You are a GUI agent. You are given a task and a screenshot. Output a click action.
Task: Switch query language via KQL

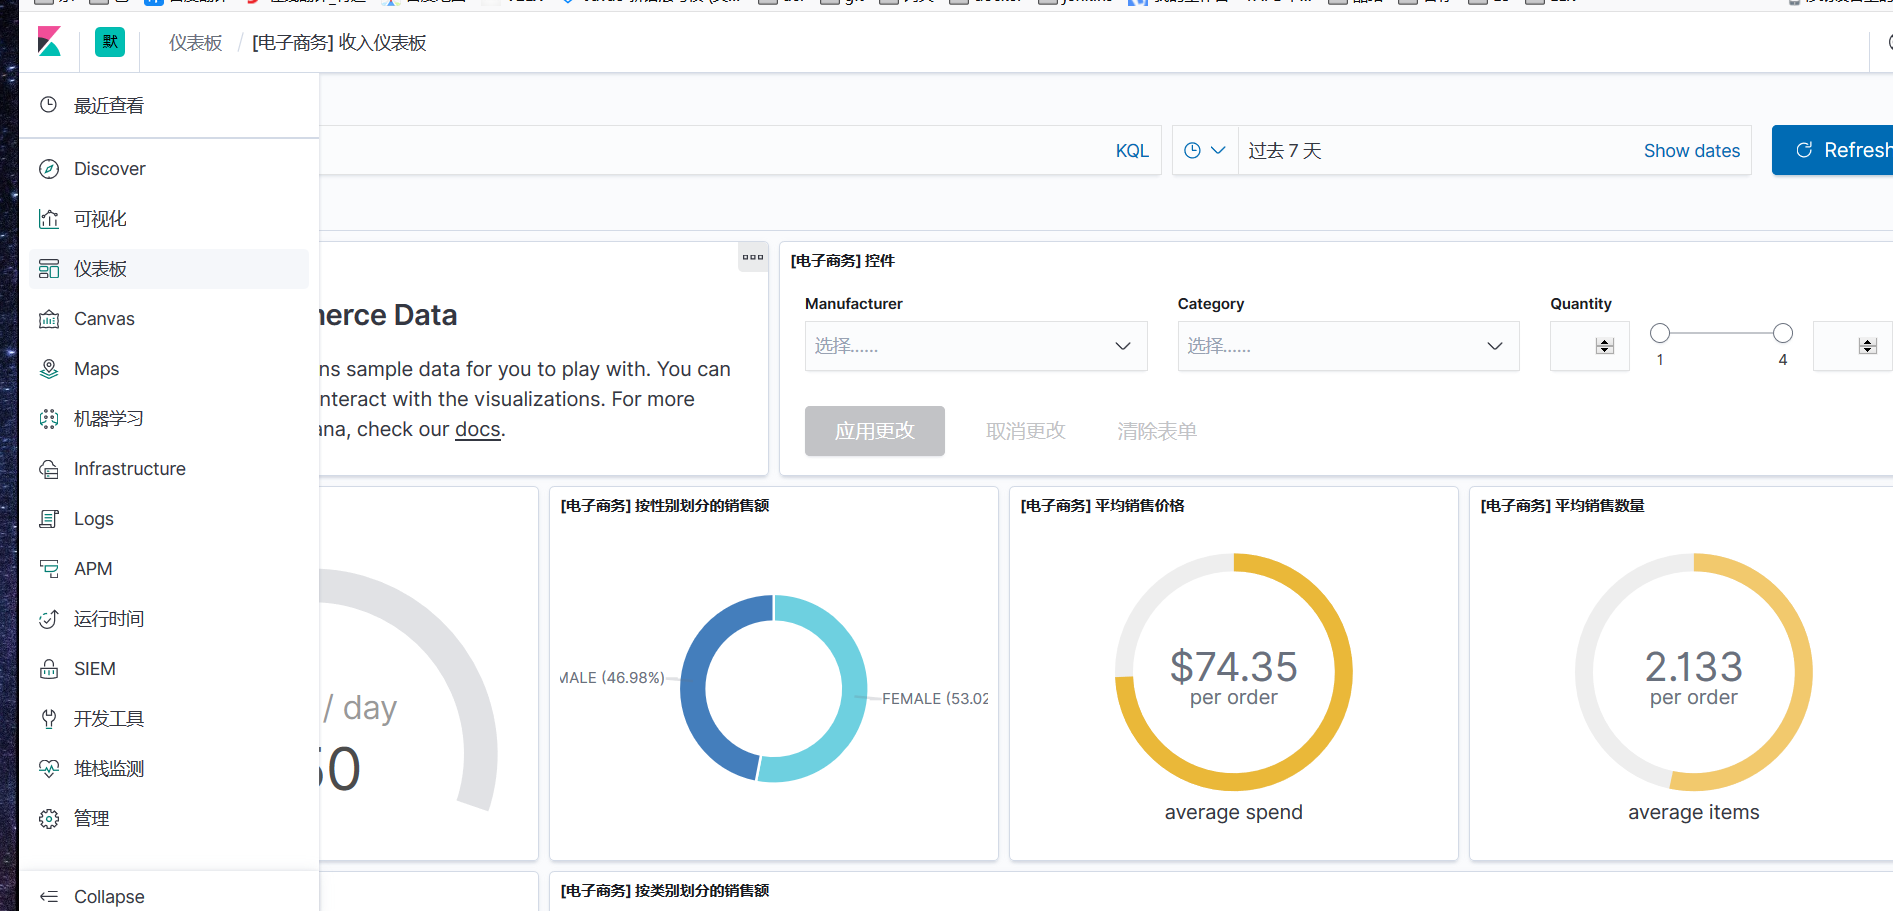click(1132, 151)
